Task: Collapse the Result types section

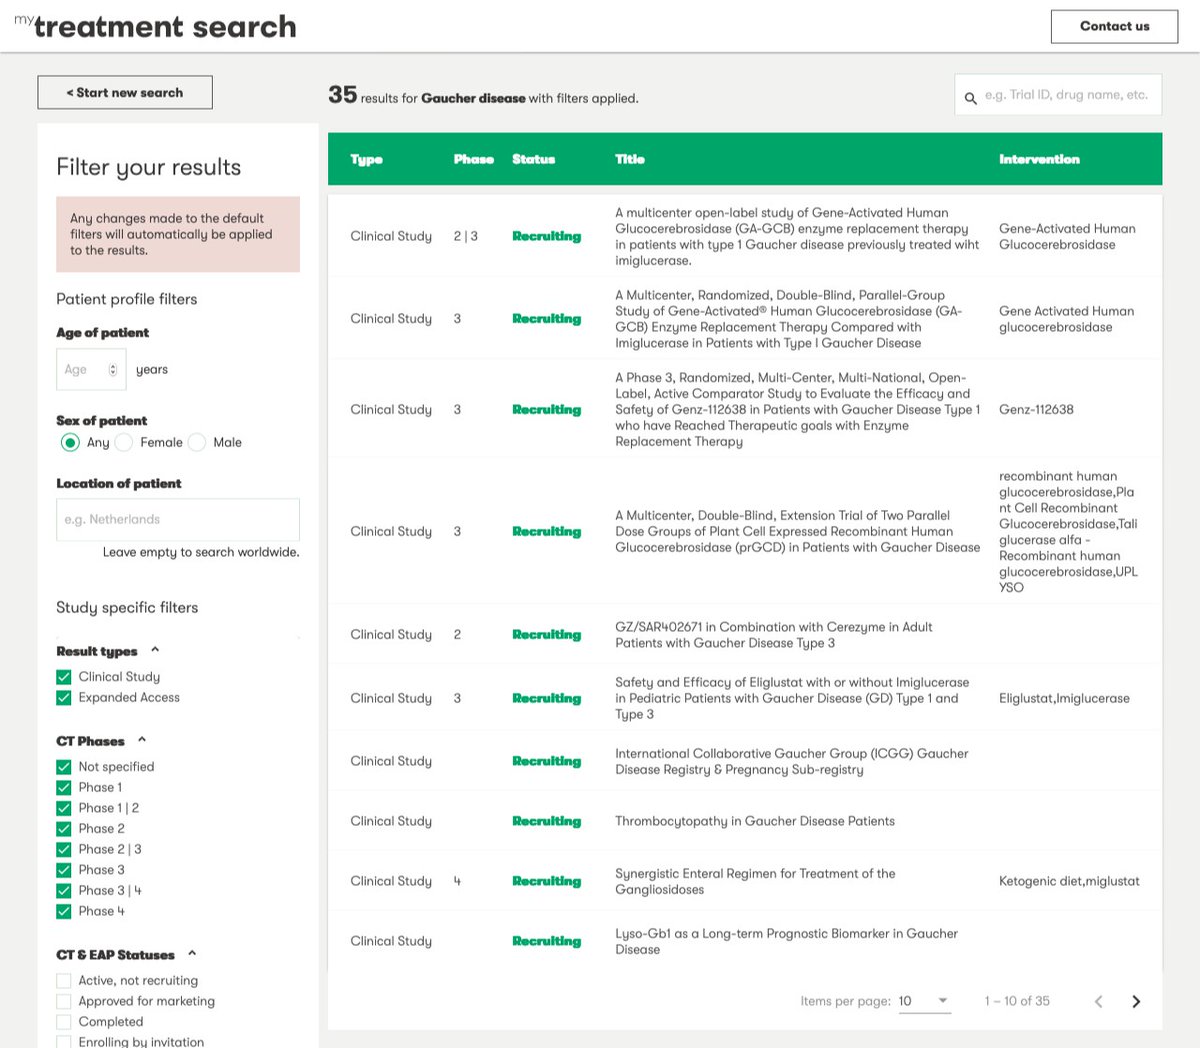Action: click(x=155, y=651)
